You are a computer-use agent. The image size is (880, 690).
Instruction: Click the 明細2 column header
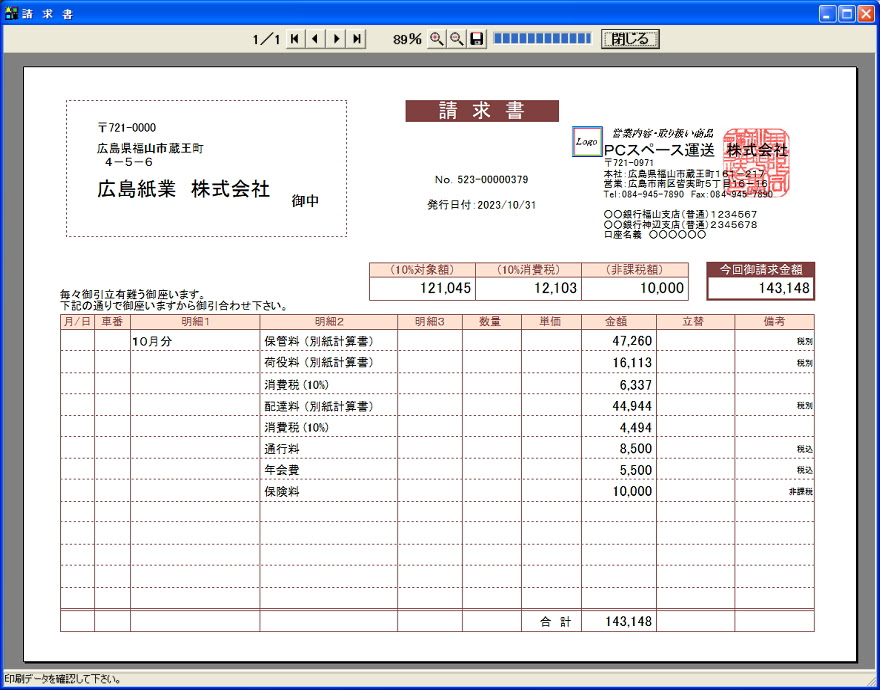tap(328, 322)
